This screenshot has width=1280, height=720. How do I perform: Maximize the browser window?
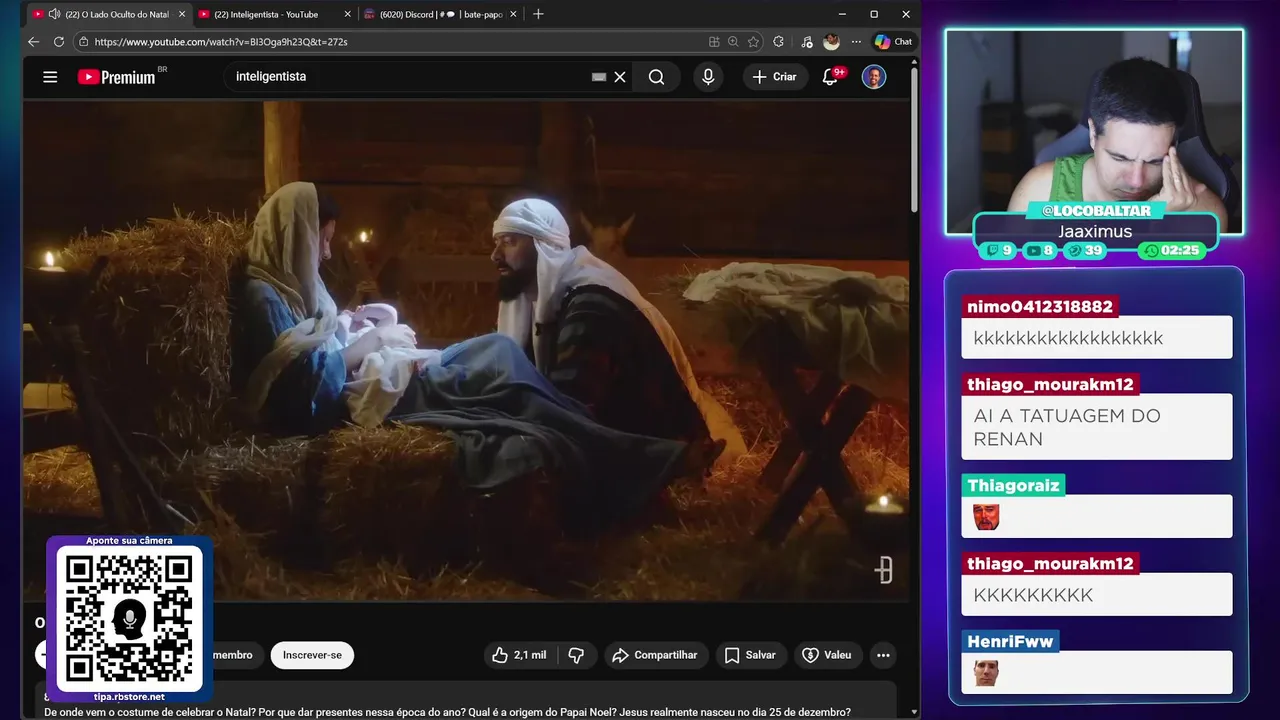point(874,14)
